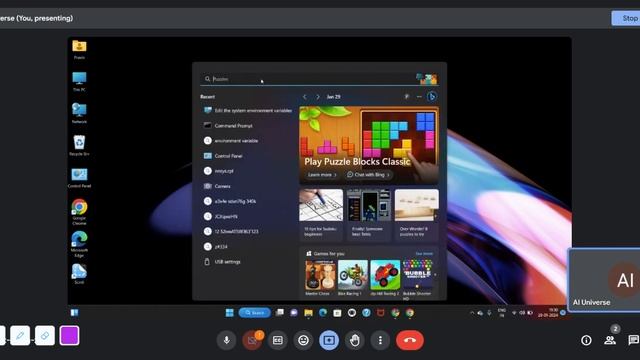Open Edit the system environment variables
Image resolution: width=640 pixels, height=360 pixels.
(x=248, y=111)
